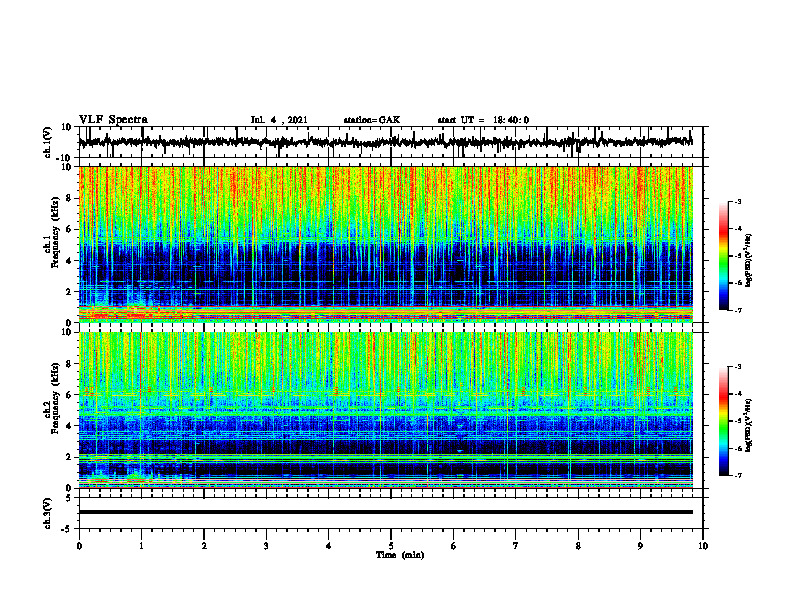The height and width of the screenshot is (612, 792).
Task: Click ch.2 color scale "log(PSD)" unit label
Action: 748,425
